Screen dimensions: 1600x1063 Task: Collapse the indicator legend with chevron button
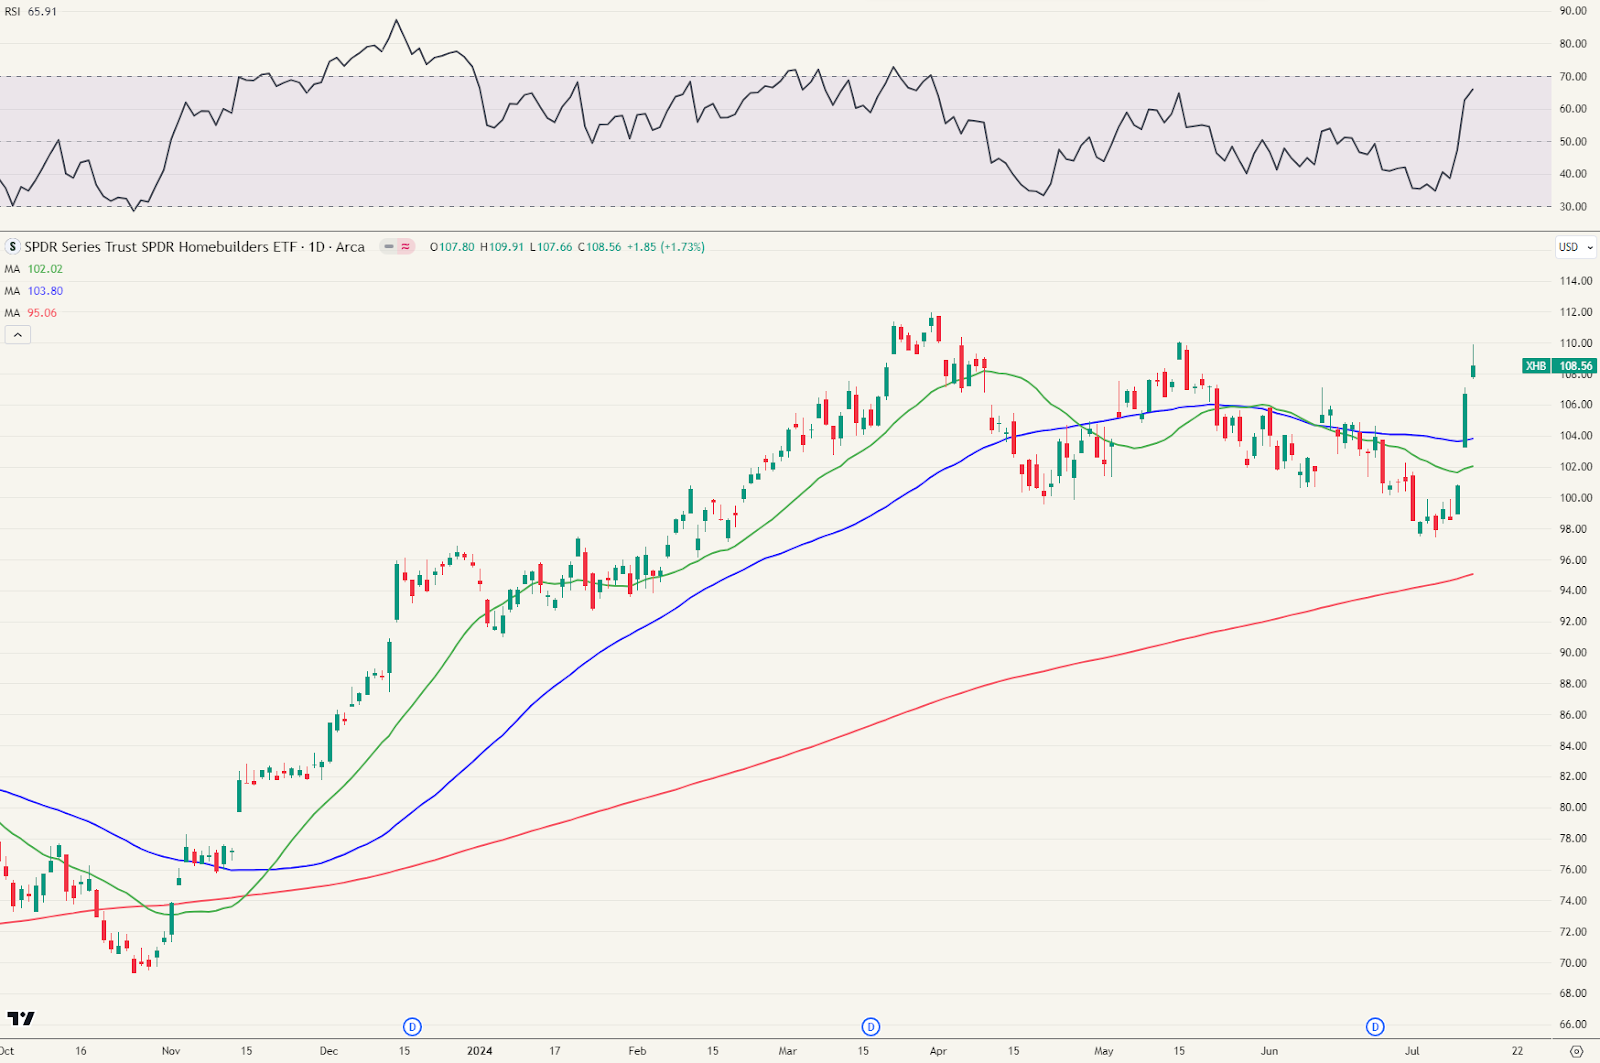point(18,335)
